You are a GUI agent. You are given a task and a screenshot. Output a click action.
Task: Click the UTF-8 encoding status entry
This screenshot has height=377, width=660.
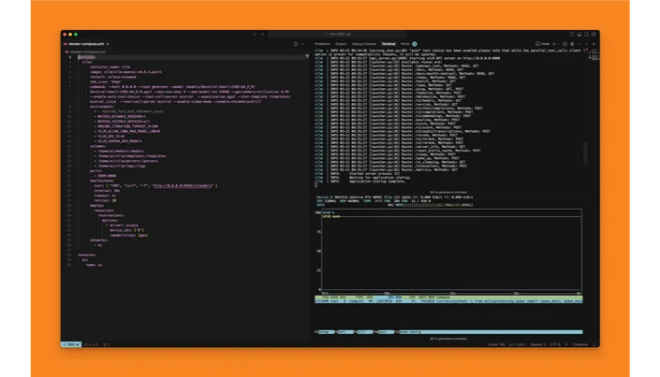point(555,344)
